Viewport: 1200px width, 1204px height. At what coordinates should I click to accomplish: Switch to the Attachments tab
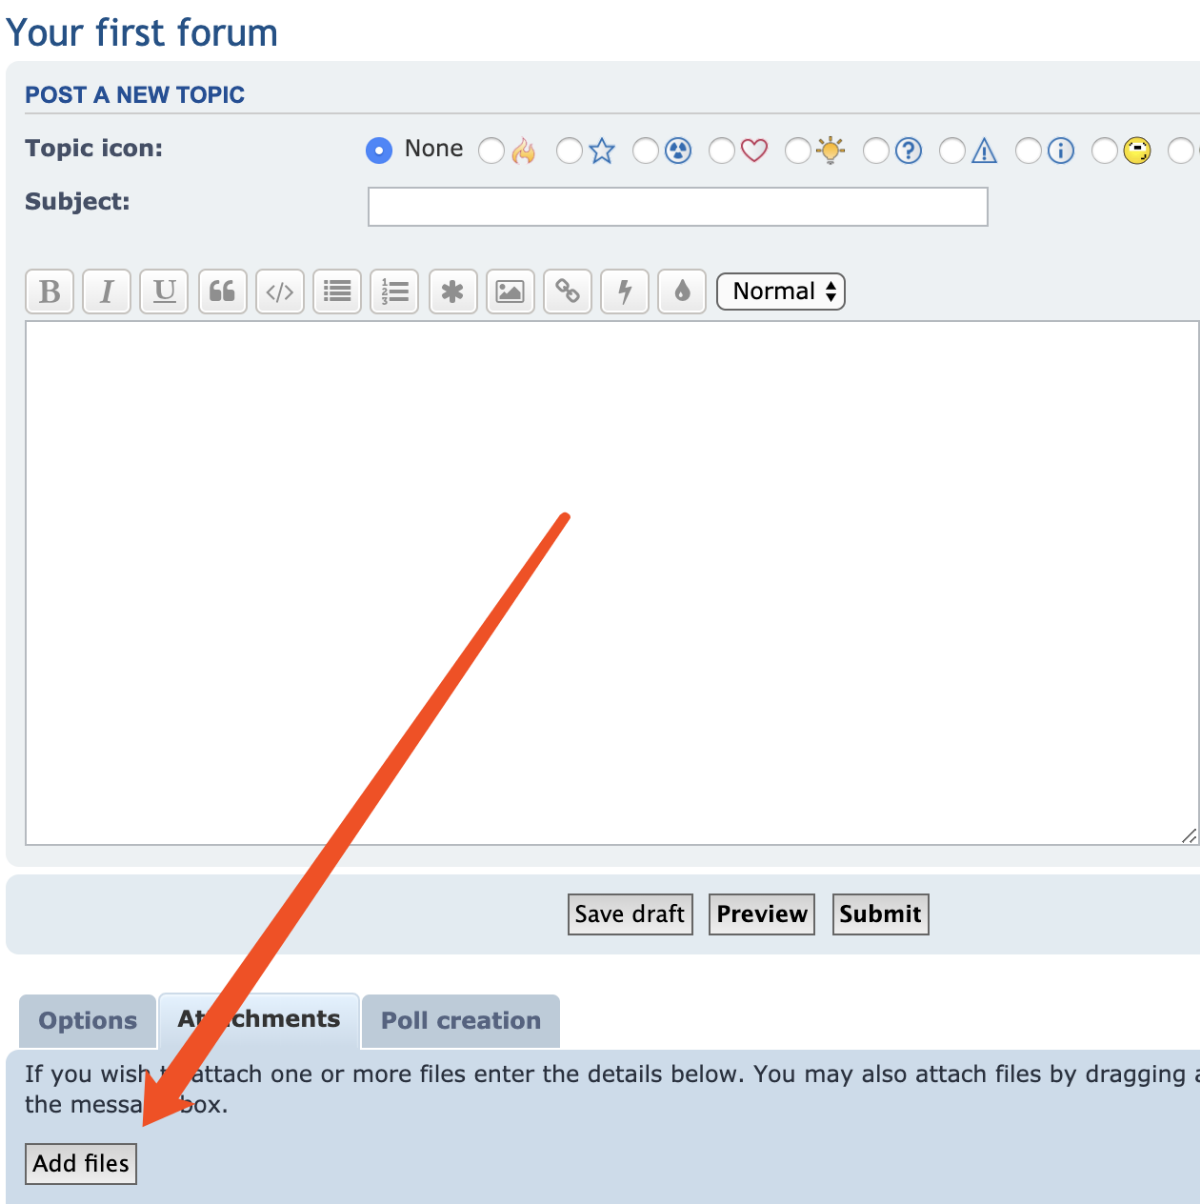[259, 1020]
